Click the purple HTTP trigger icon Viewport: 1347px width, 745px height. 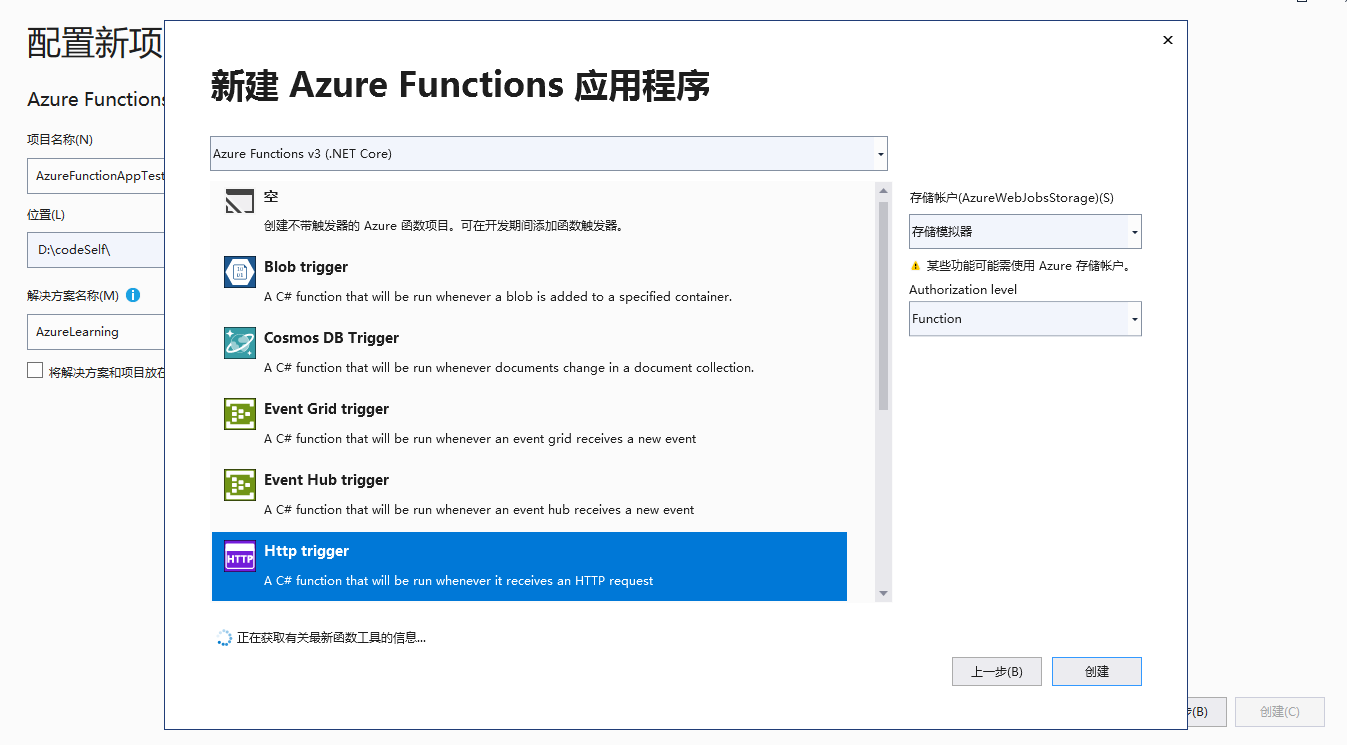tap(239, 556)
